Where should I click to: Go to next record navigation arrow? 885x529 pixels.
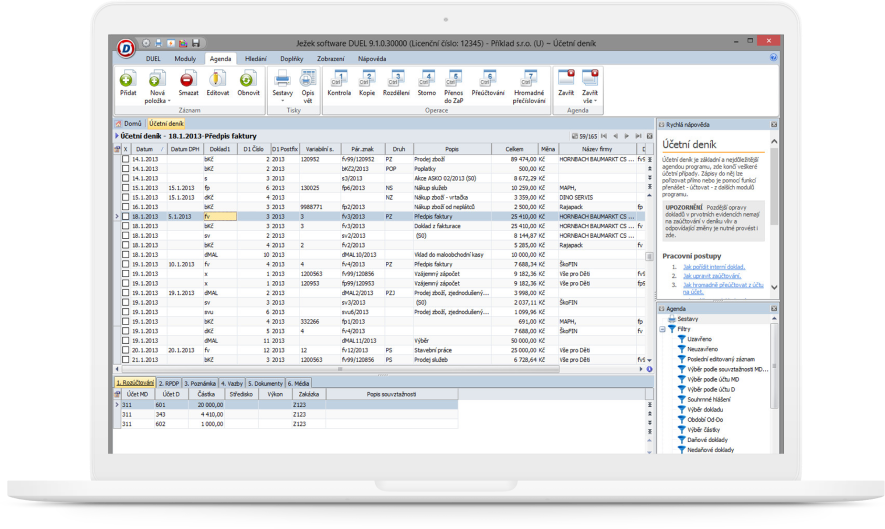point(626,136)
